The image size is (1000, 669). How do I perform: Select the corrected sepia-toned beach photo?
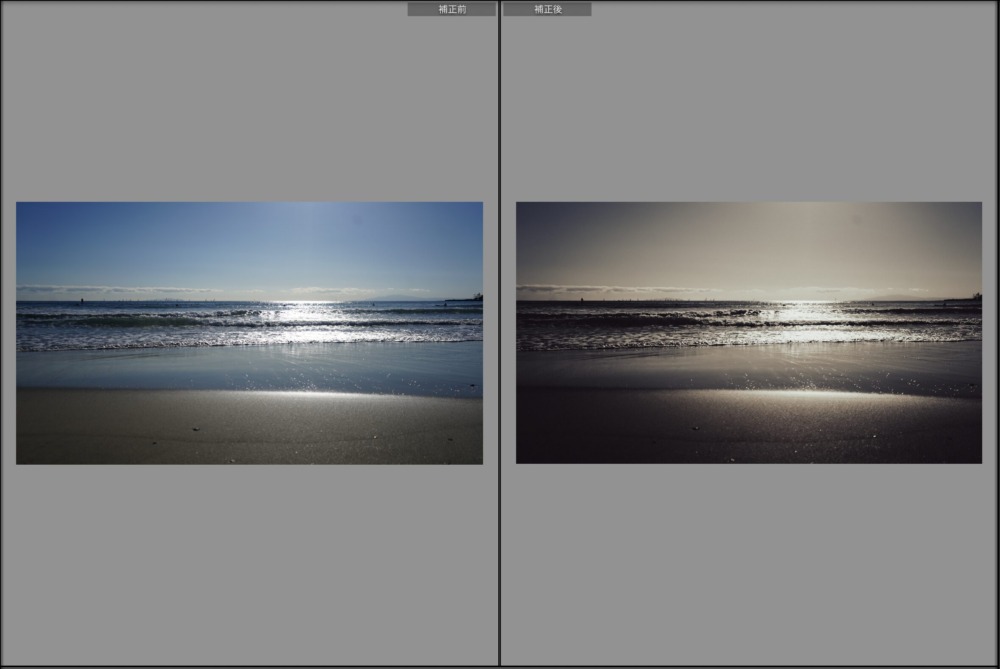(x=748, y=333)
